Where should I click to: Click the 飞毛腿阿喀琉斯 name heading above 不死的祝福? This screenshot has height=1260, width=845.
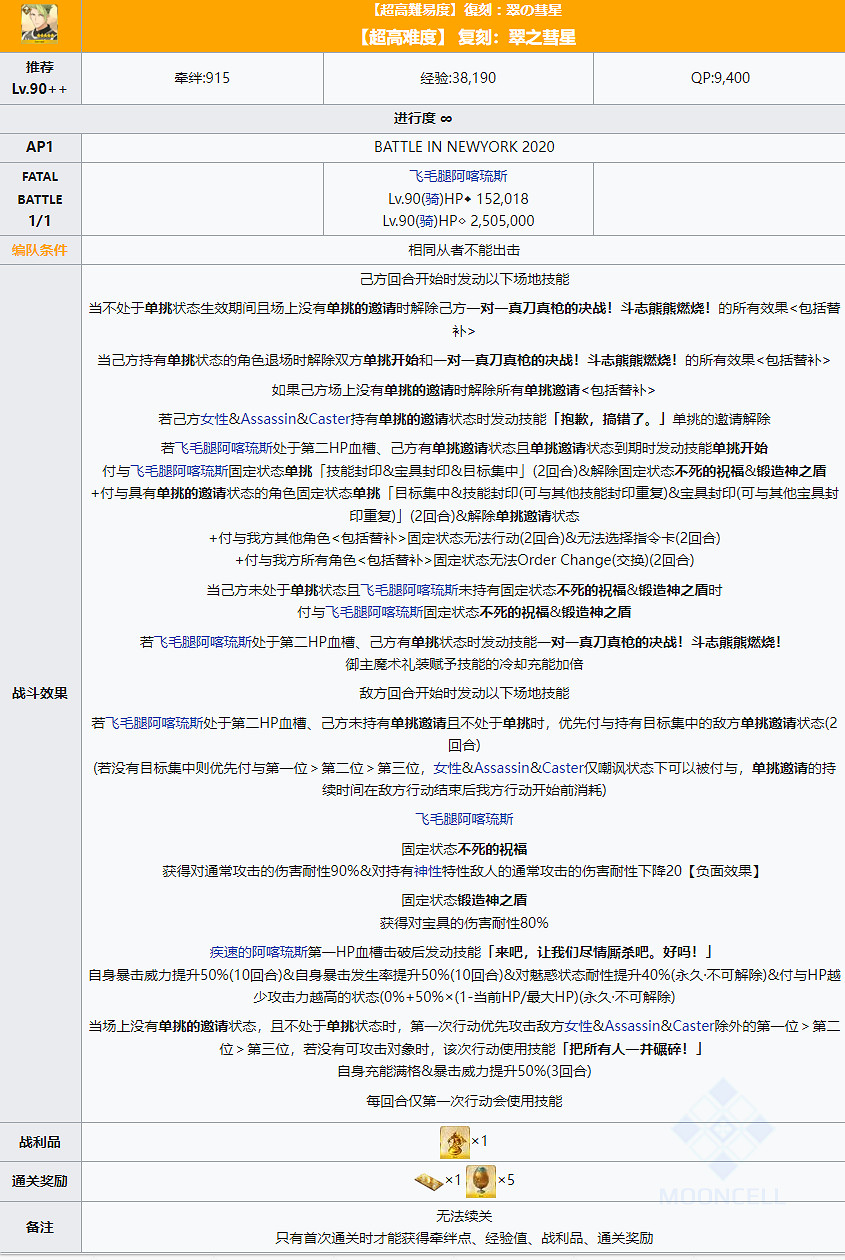464,818
